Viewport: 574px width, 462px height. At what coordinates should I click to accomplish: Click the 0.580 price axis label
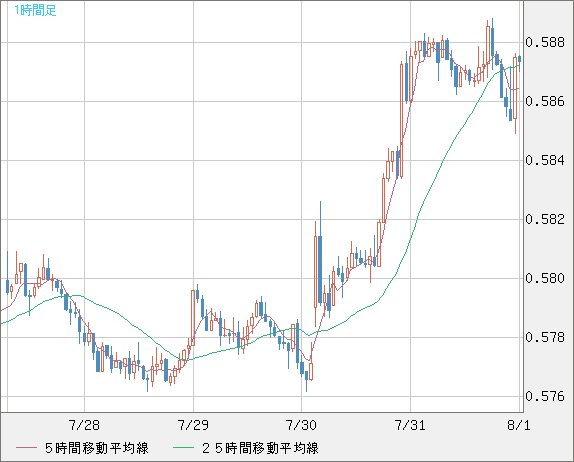coord(545,278)
